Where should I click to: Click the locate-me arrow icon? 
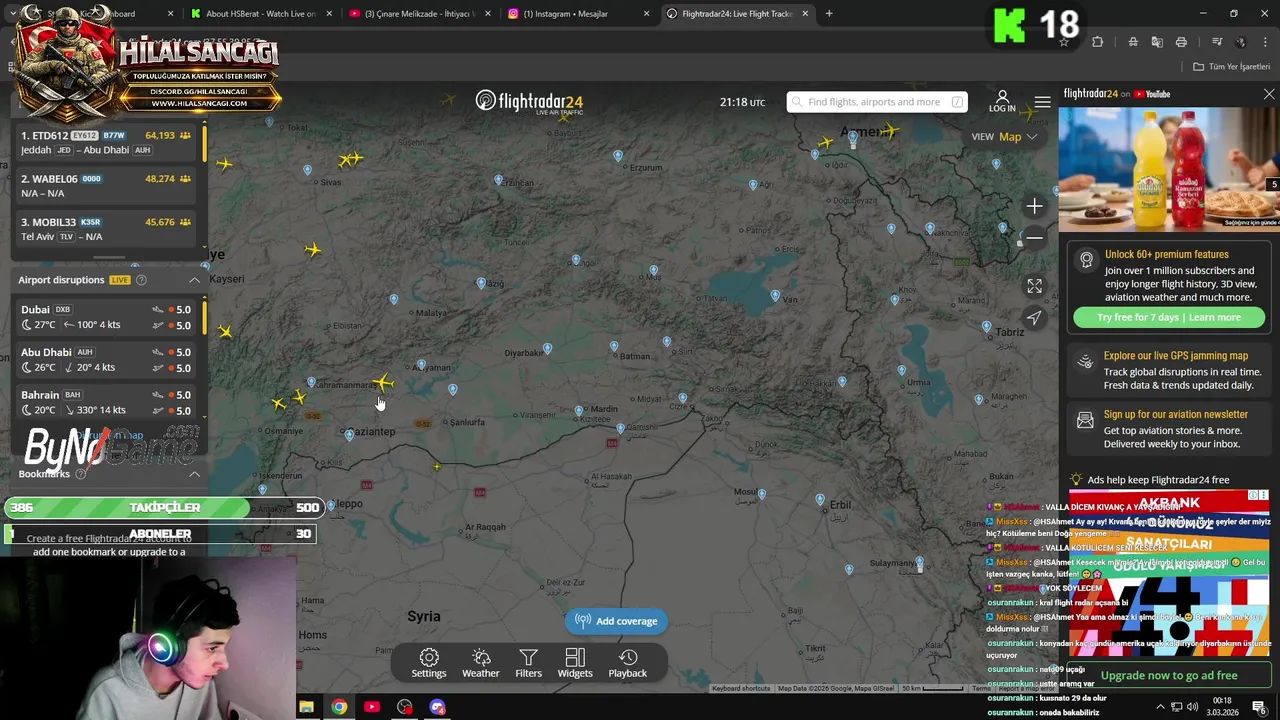click(1034, 318)
